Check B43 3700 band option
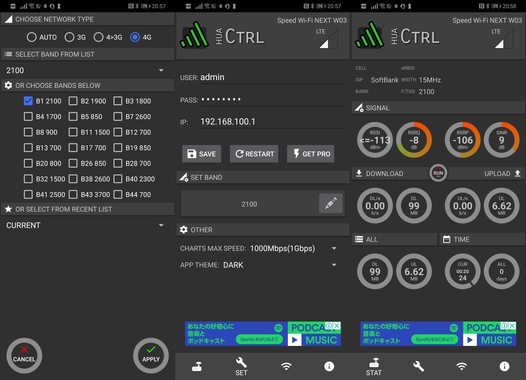The width and height of the screenshot is (526, 380). click(73, 194)
